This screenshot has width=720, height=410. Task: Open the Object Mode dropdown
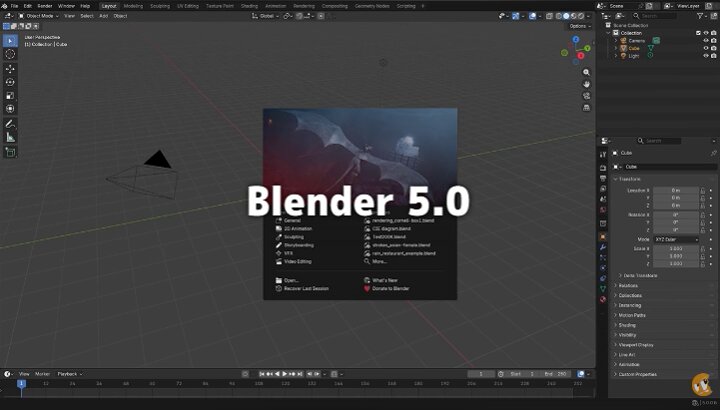[39, 16]
